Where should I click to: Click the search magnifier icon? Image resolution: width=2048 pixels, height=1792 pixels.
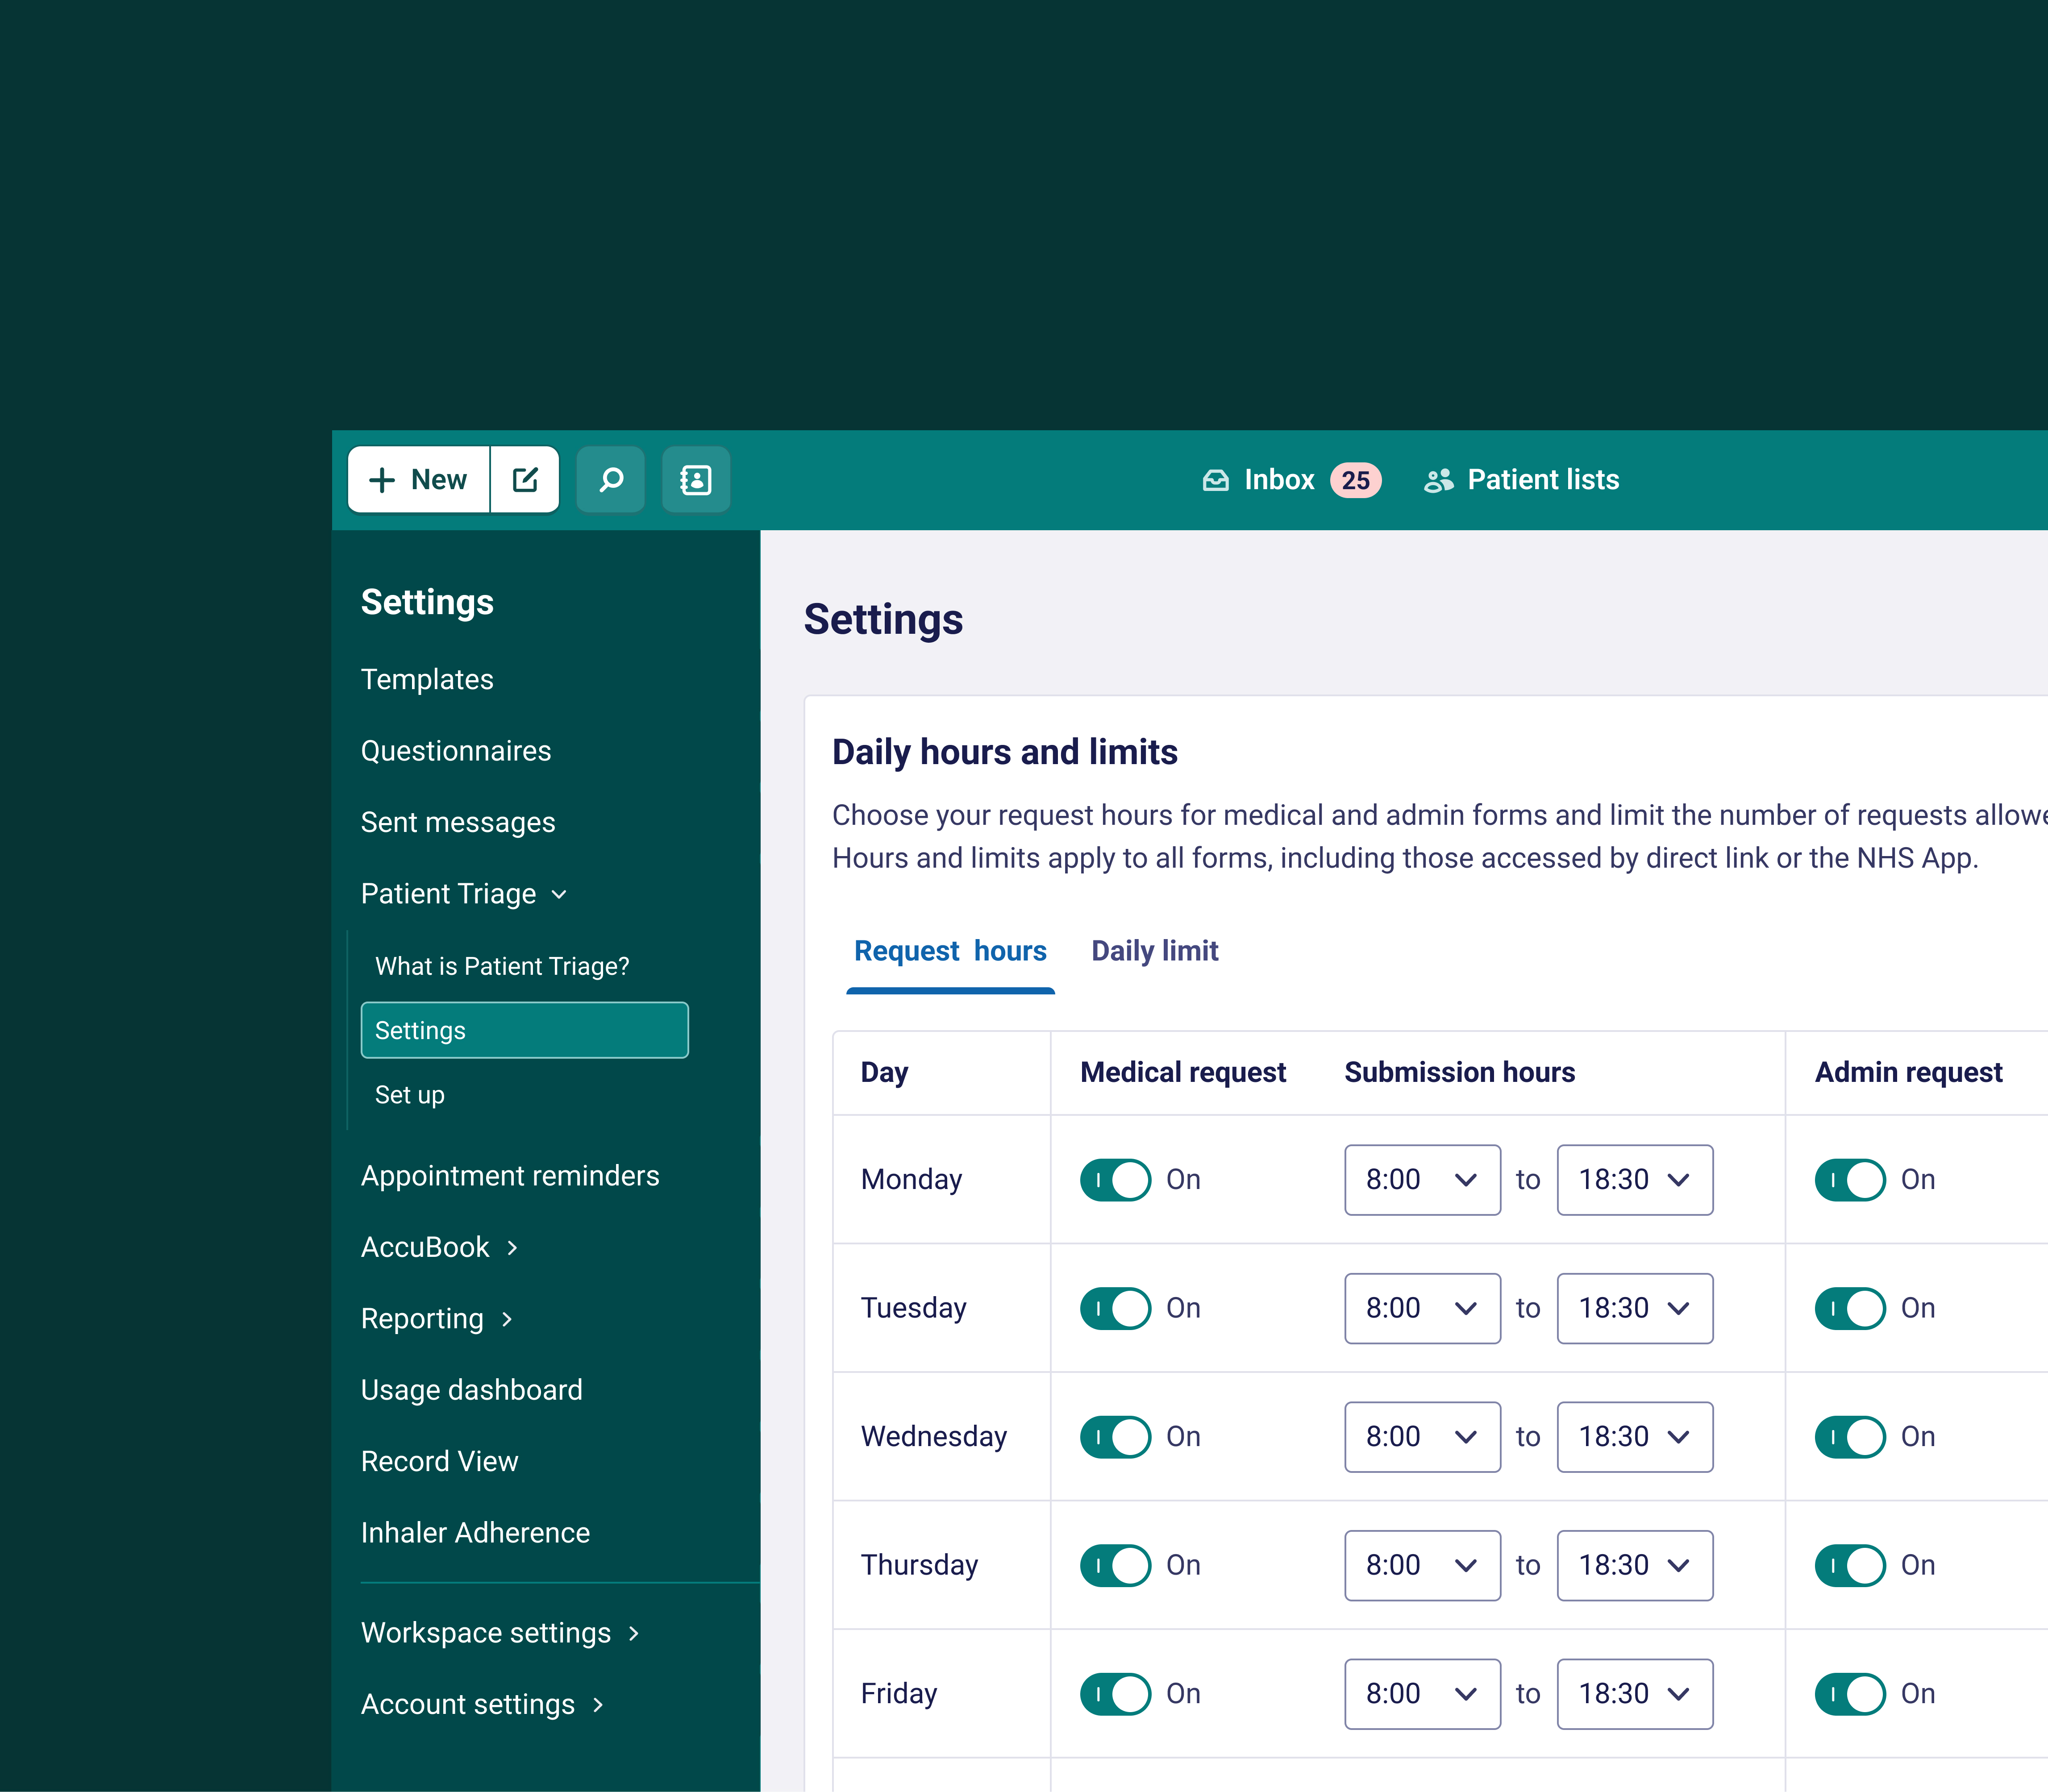pyautogui.click(x=611, y=480)
